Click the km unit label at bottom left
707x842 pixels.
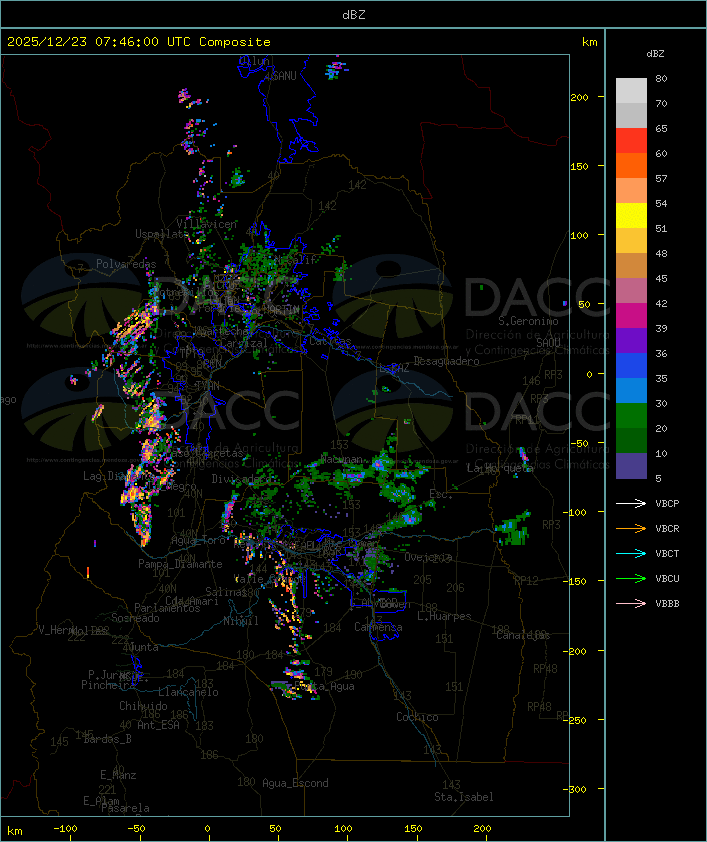(x=15, y=831)
